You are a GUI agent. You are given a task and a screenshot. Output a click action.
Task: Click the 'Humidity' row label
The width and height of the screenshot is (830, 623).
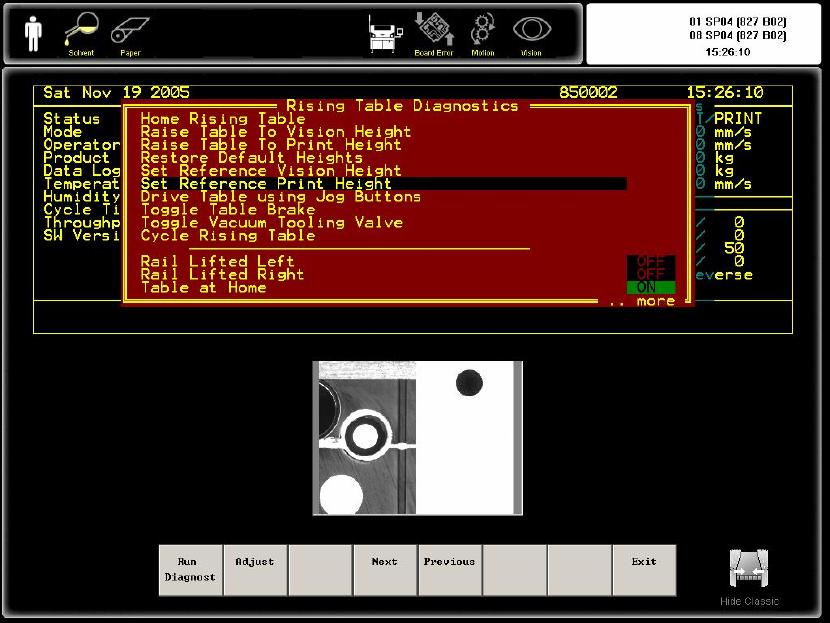(82, 196)
